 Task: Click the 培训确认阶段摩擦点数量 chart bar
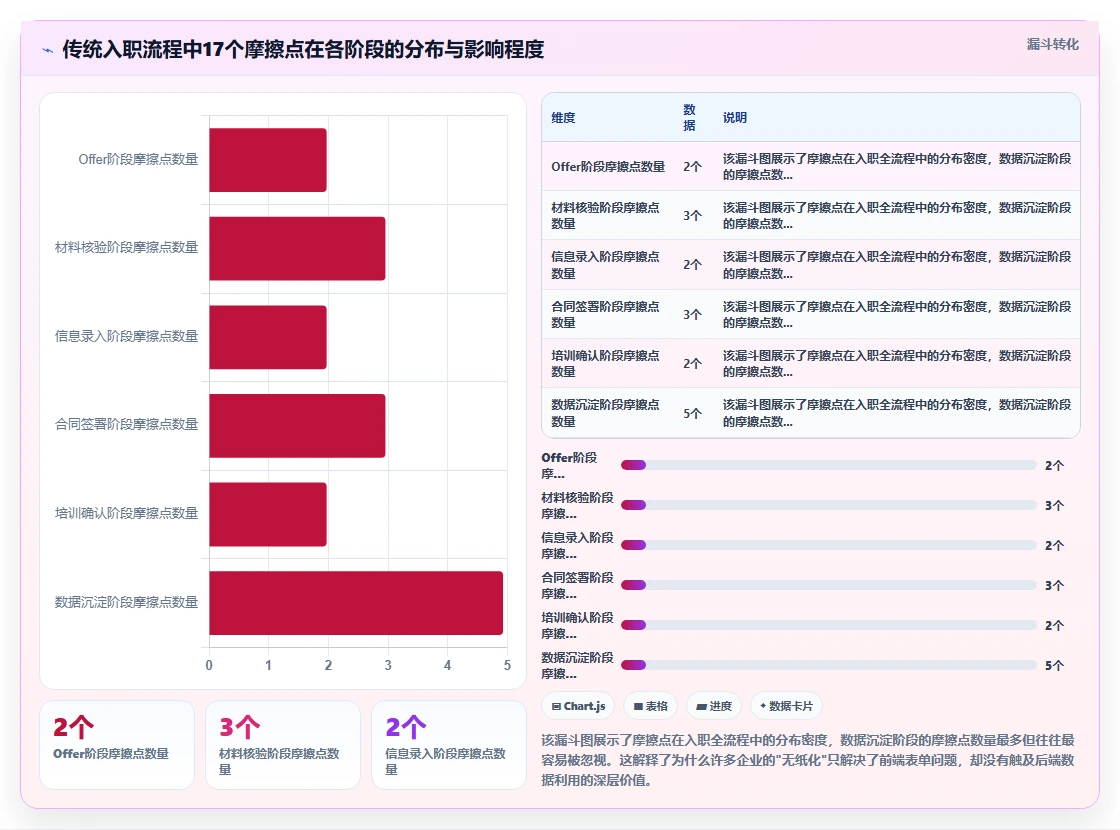[268, 514]
